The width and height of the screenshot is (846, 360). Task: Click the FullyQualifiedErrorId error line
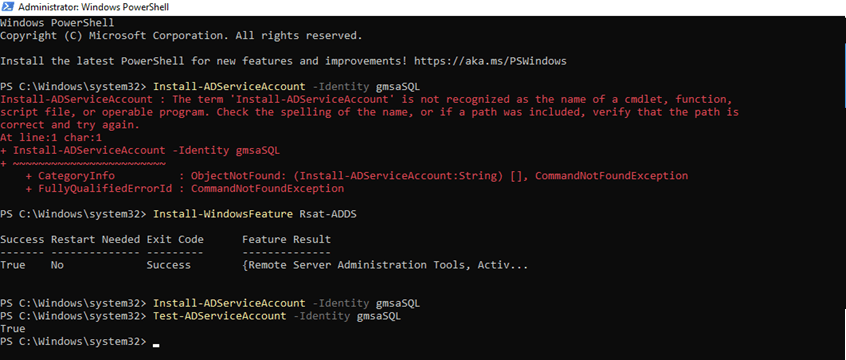click(185, 189)
